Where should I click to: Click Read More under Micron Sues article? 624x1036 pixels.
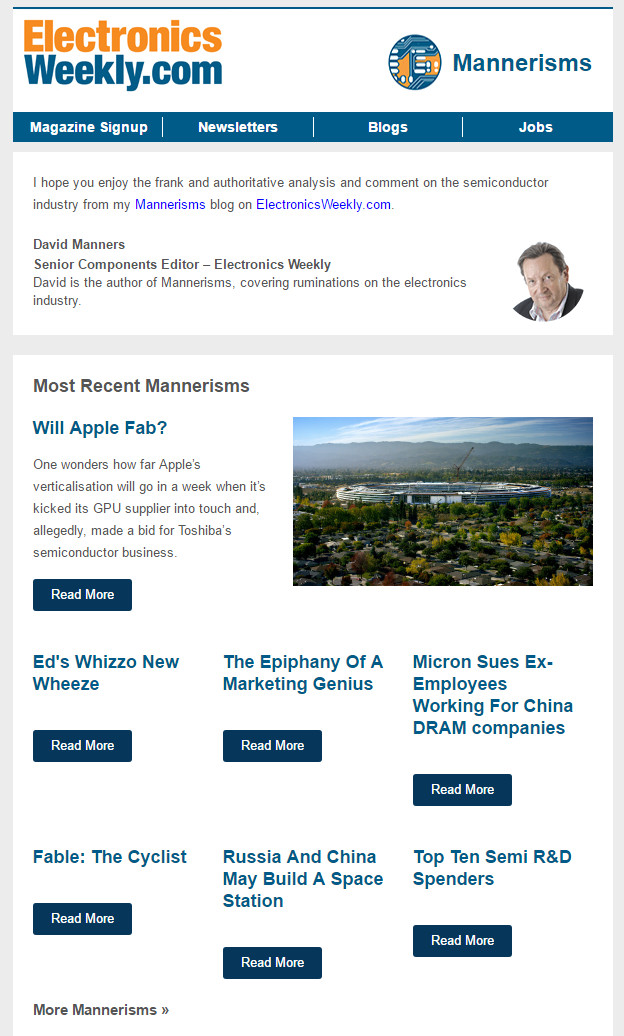pos(462,790)
